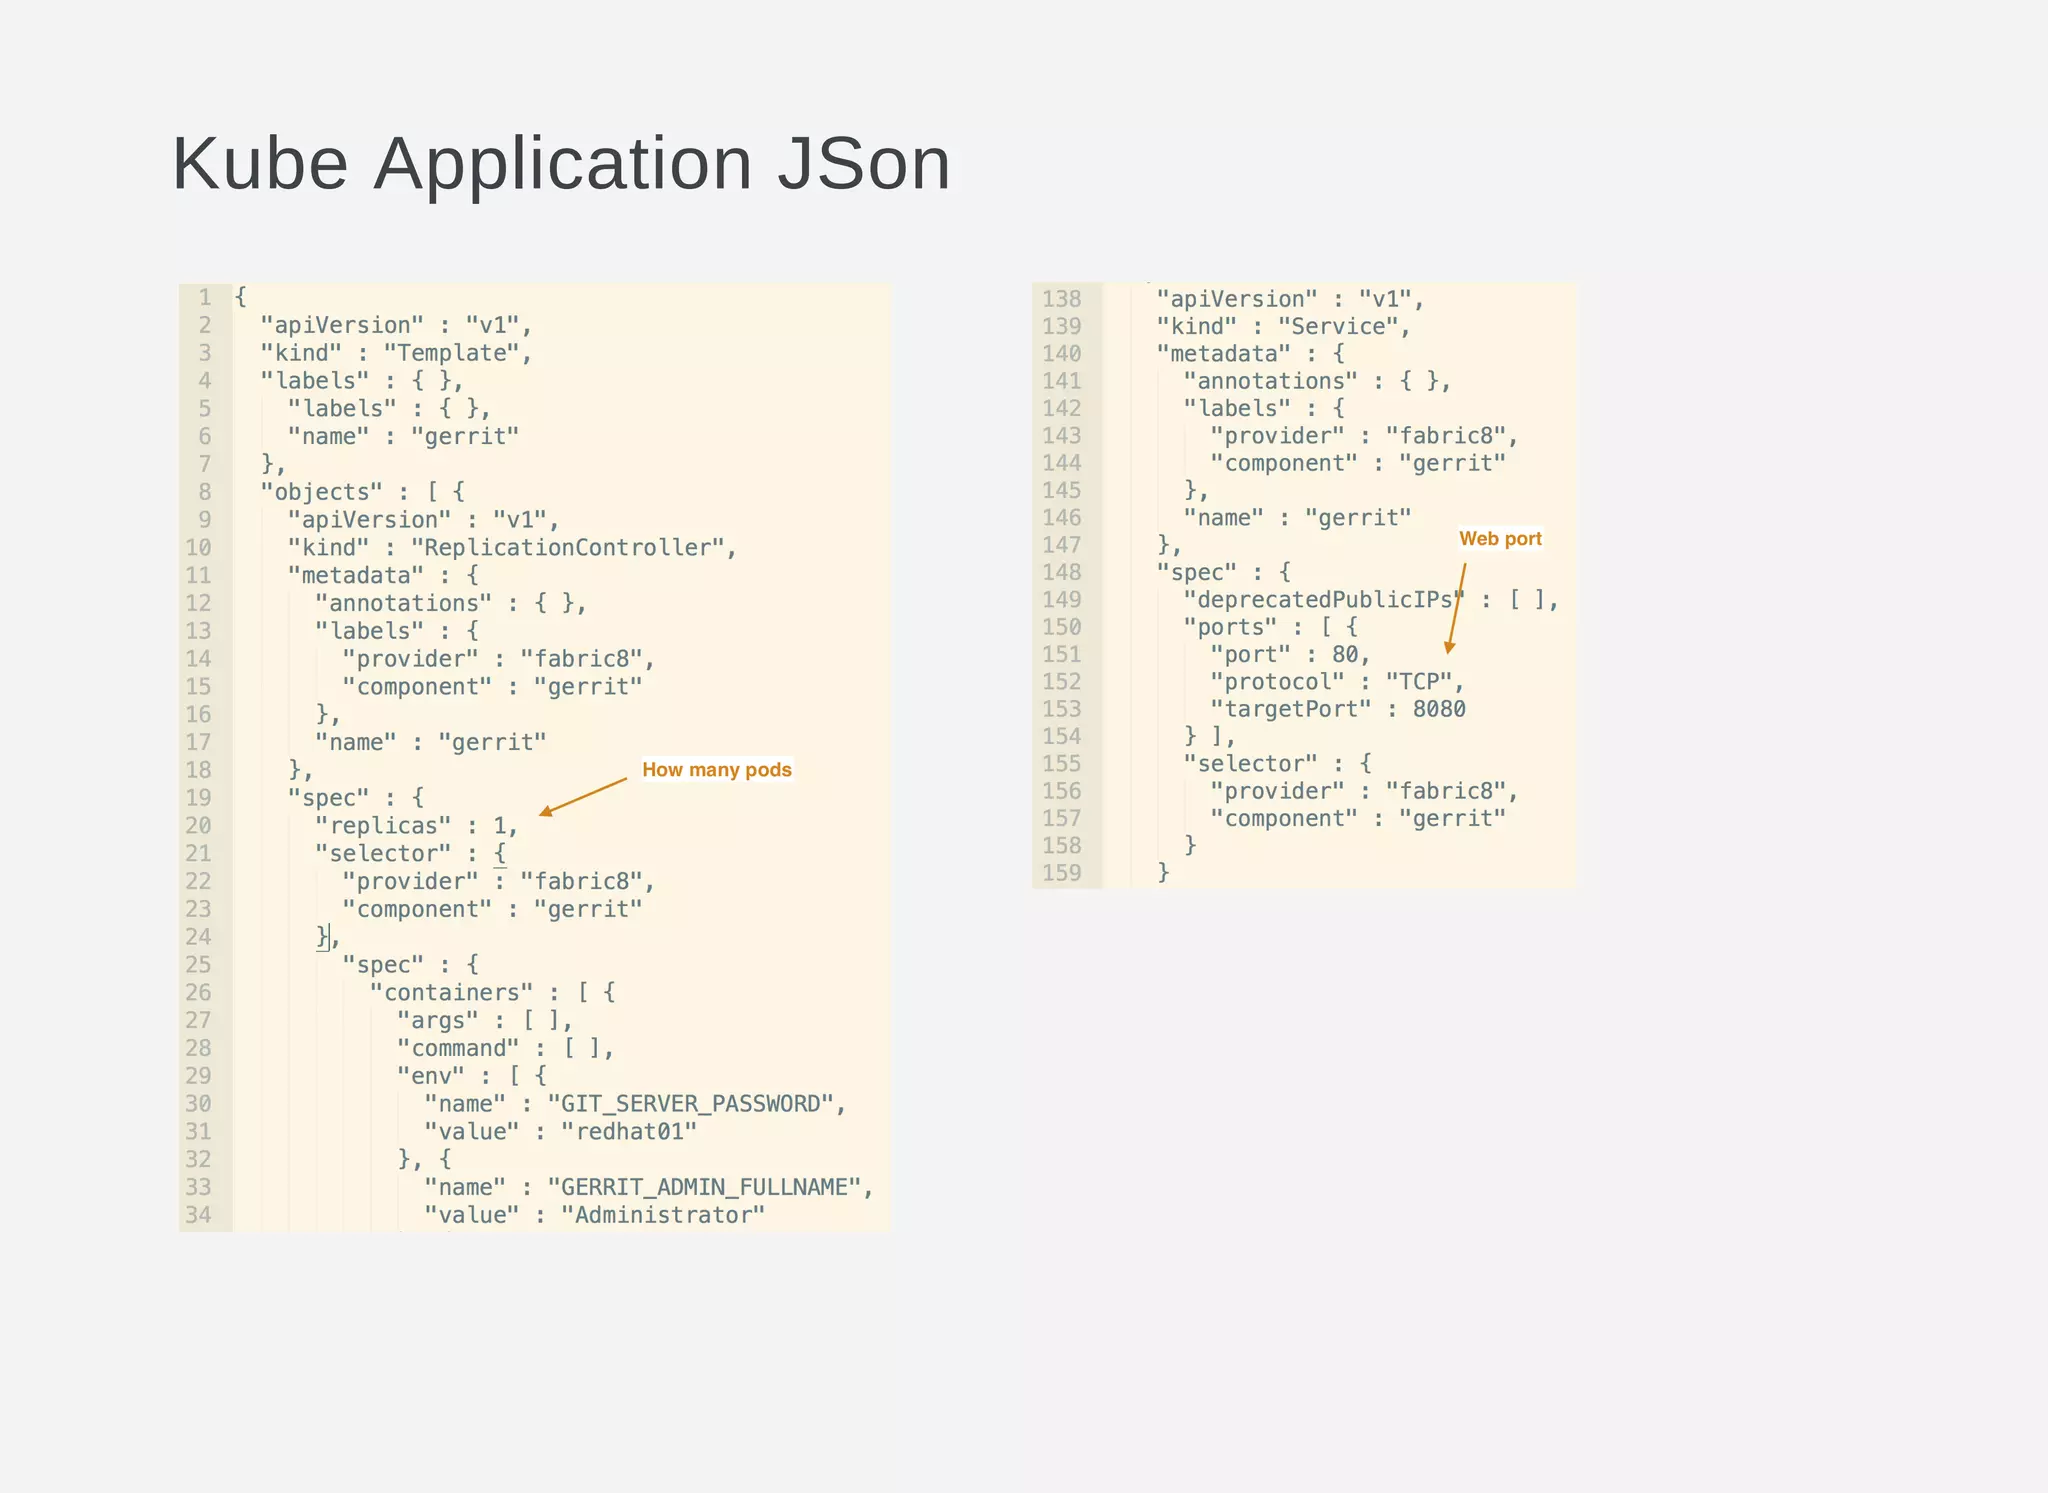
Task: Click the "kind" : "Template" line
Action: click(x=395, y=353)
